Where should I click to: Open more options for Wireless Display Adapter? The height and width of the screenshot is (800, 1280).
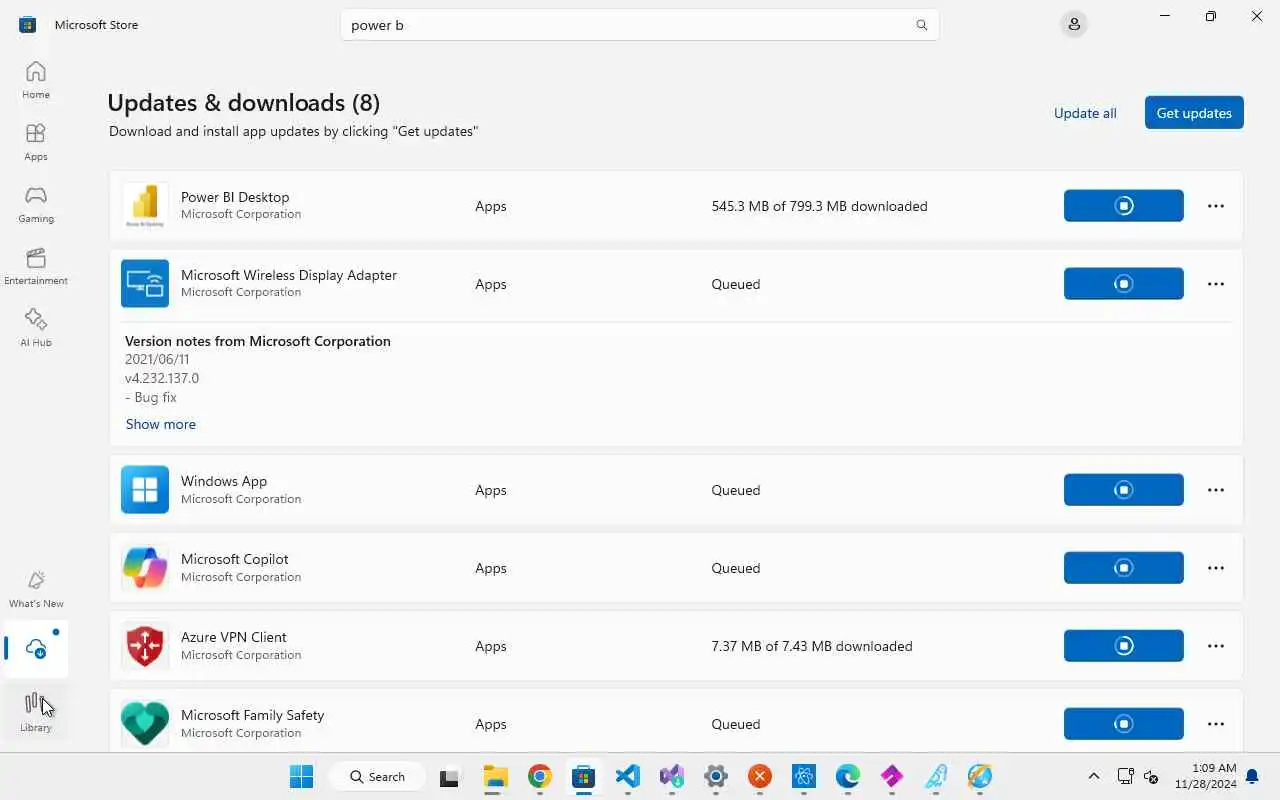(1216, 284)
